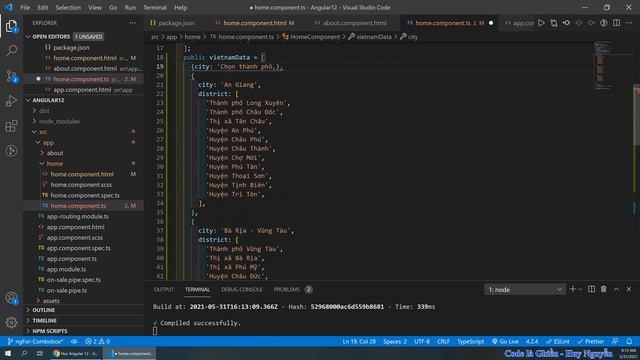This screenshot has height=360, width=640.
Task: Open new terminal profile dropdown arrow
Action: [x=580, y=289]
